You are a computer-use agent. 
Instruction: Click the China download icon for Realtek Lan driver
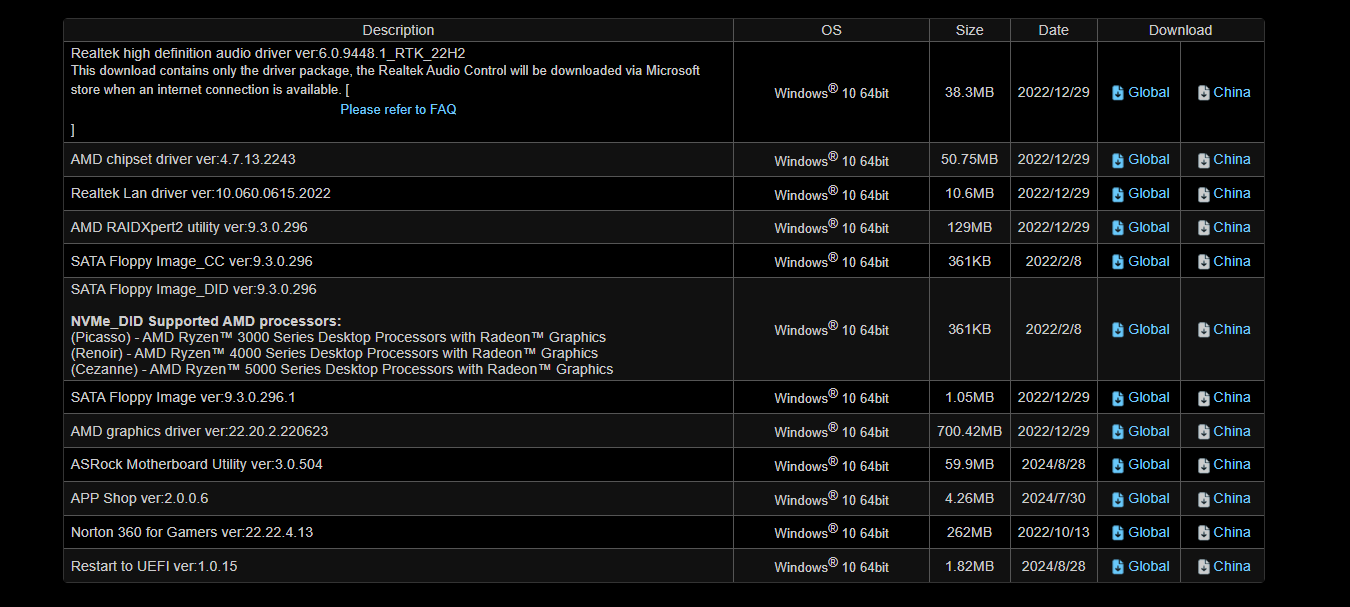tap(1204, 194)
